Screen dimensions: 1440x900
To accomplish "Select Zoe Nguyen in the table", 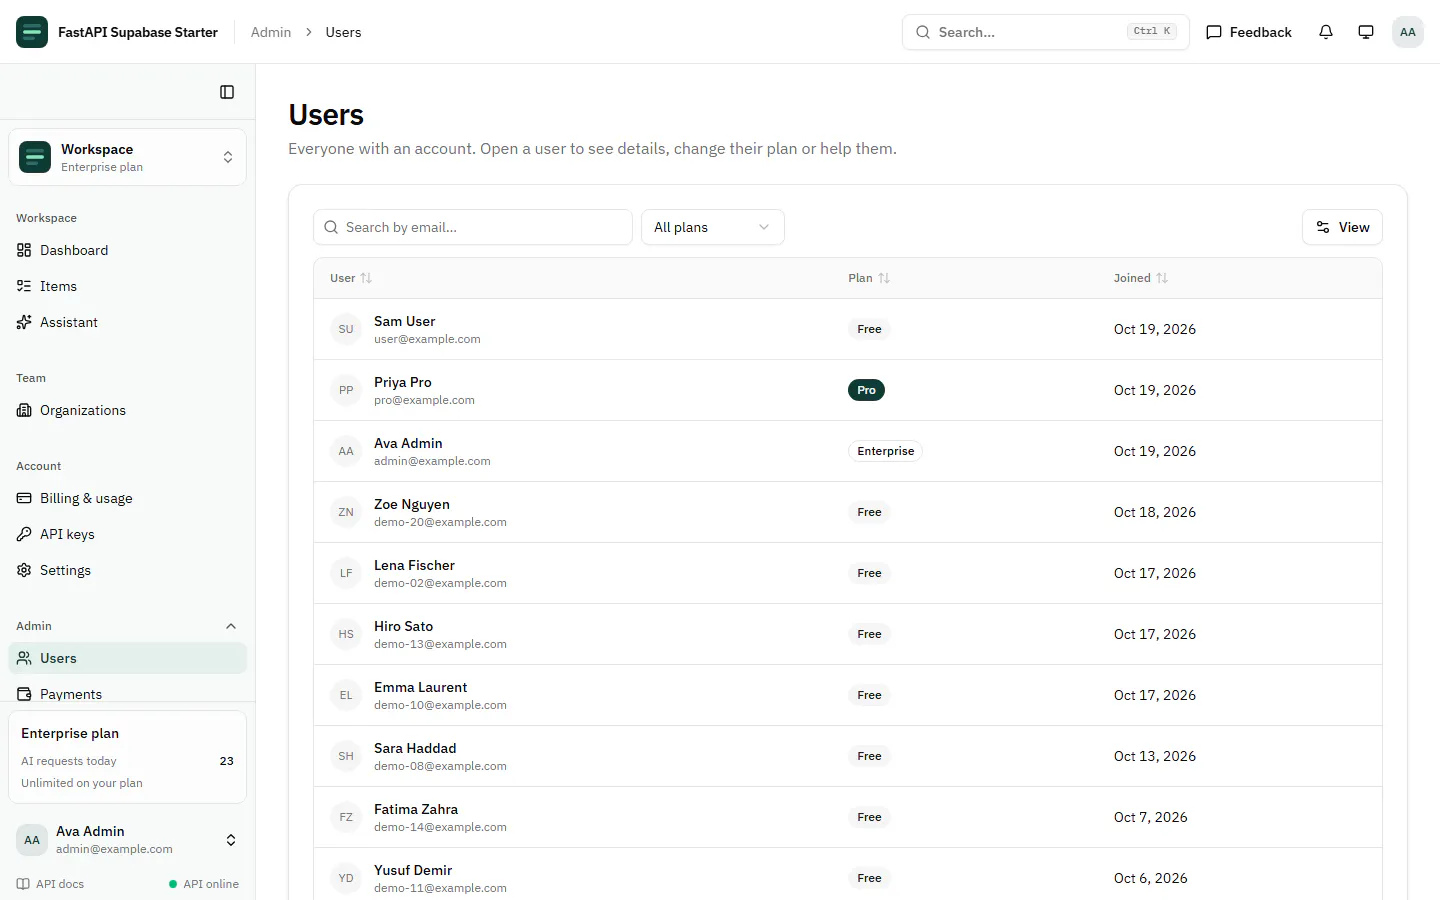I will pyautogui.click(x=848, y=512).
